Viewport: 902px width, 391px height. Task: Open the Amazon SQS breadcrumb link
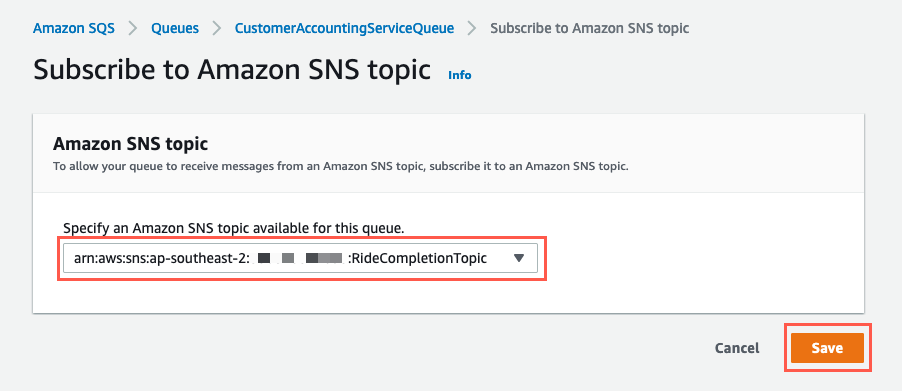pos(74,28)
